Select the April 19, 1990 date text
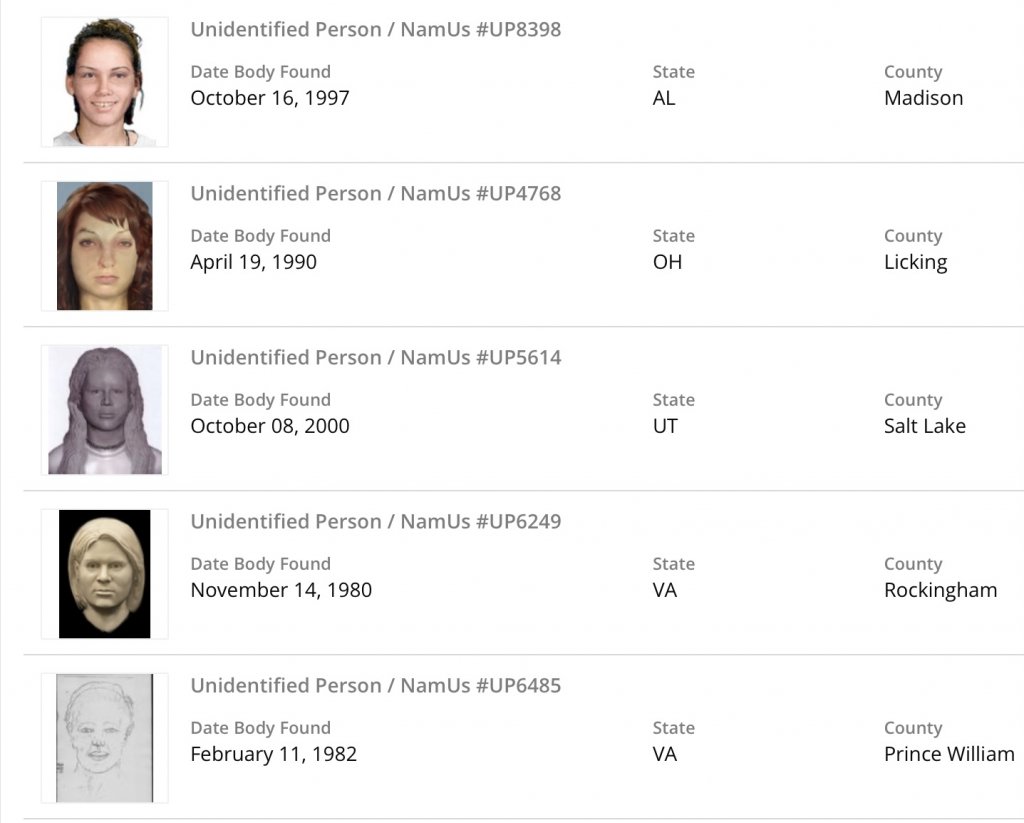 tap(253, 262)
